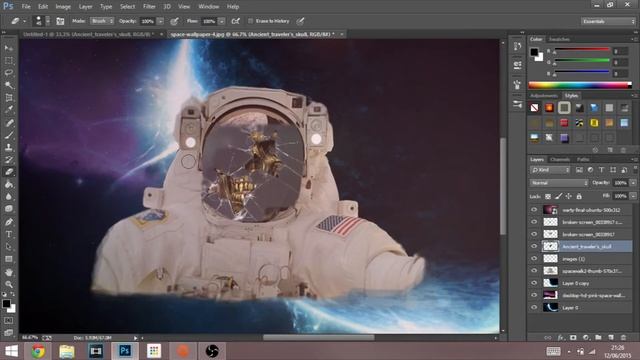Click the new group folder icon
Image resolution: width=640 pixels, height=360 pixels.
(598, 338)
